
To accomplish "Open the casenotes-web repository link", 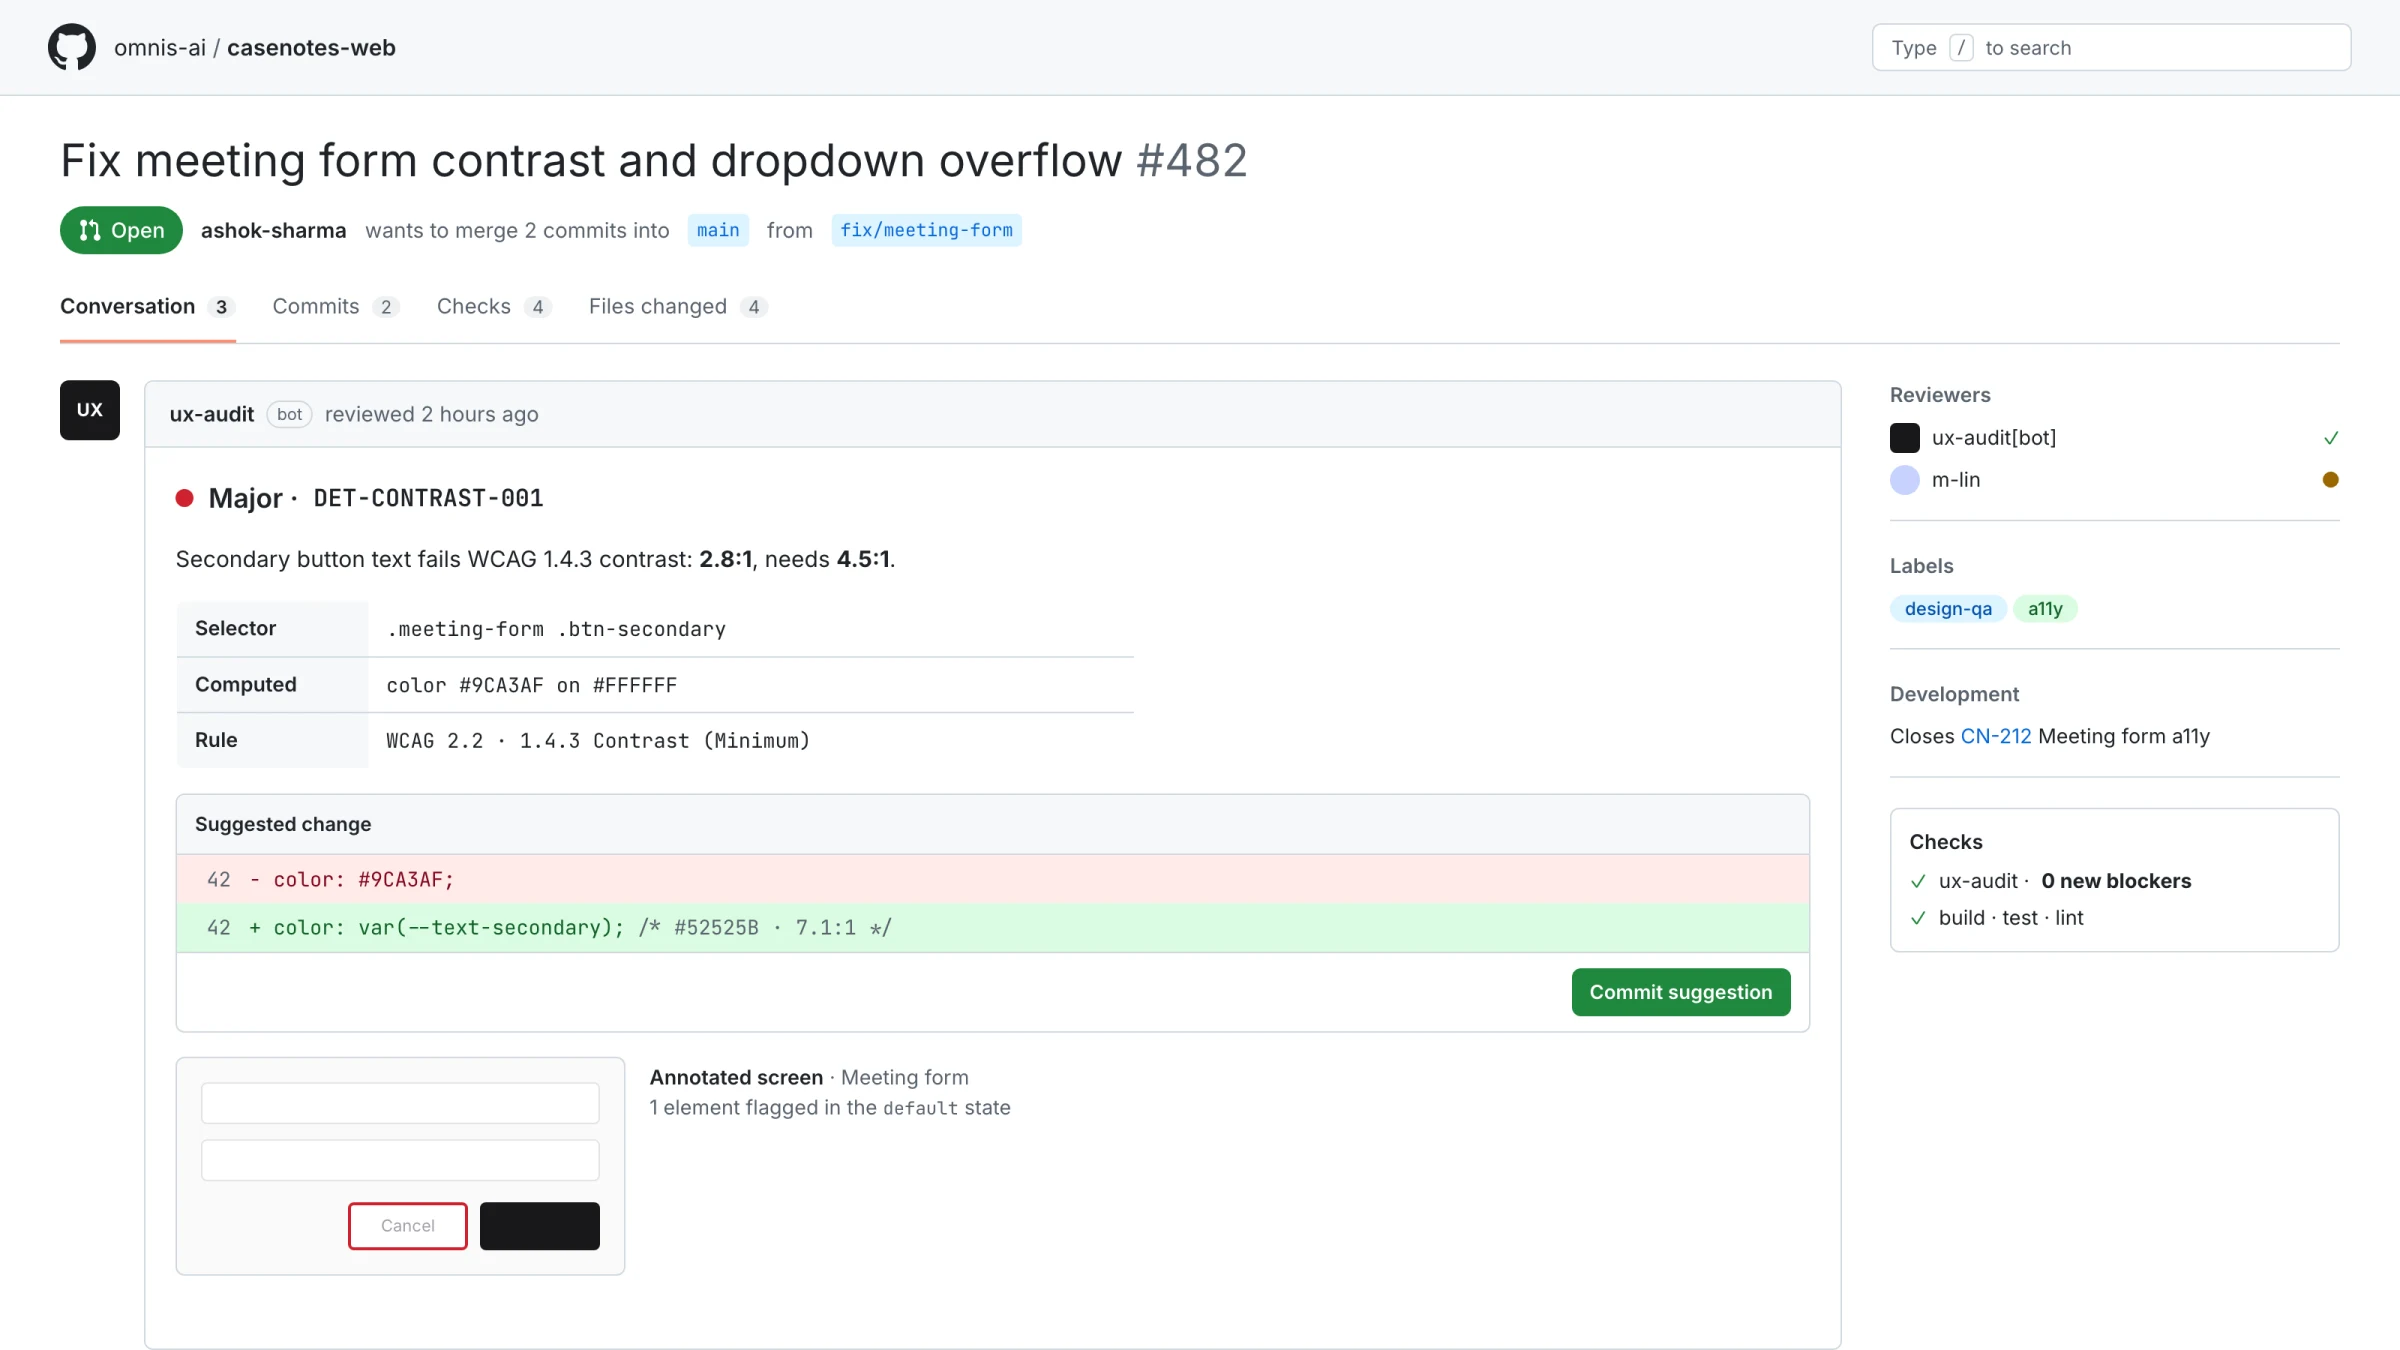I will [x=311, y=48].
